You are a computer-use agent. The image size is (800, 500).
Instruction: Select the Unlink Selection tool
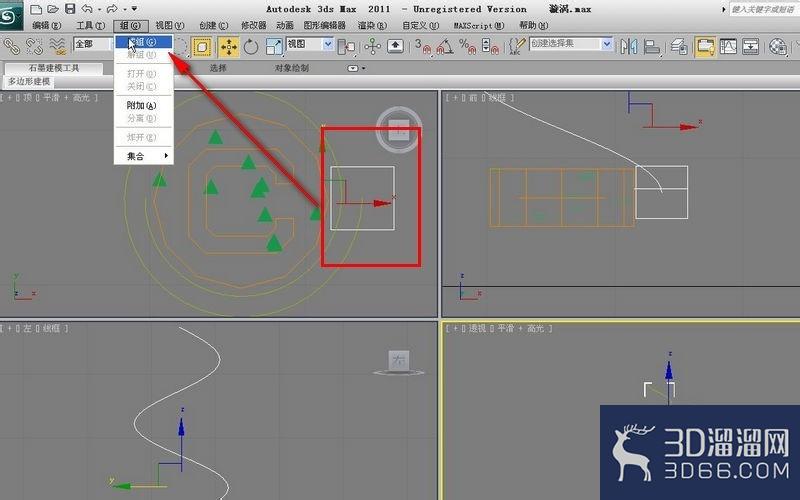34,46
